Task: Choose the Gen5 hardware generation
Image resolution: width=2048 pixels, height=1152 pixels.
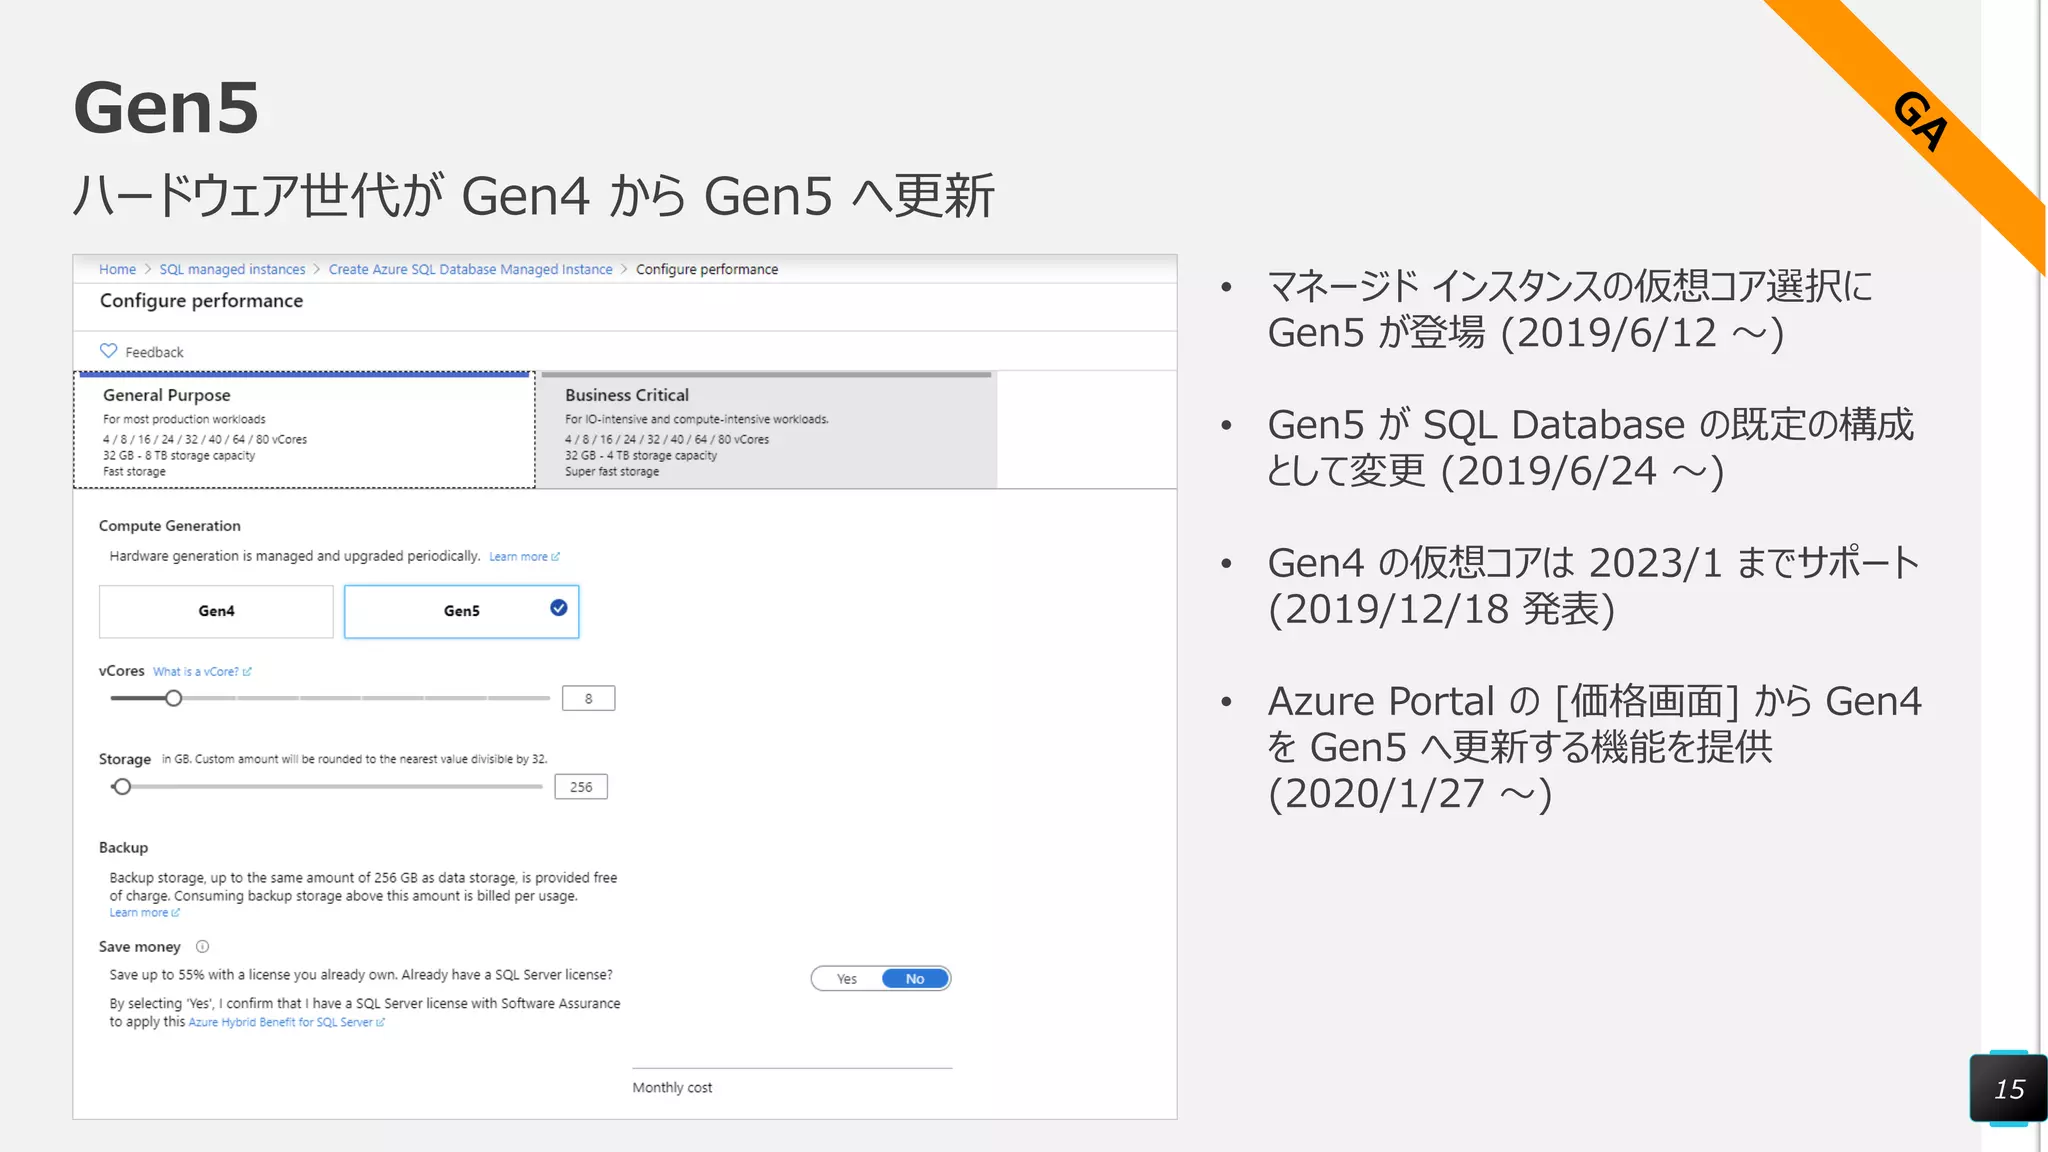Action: [x=461, y=611]
